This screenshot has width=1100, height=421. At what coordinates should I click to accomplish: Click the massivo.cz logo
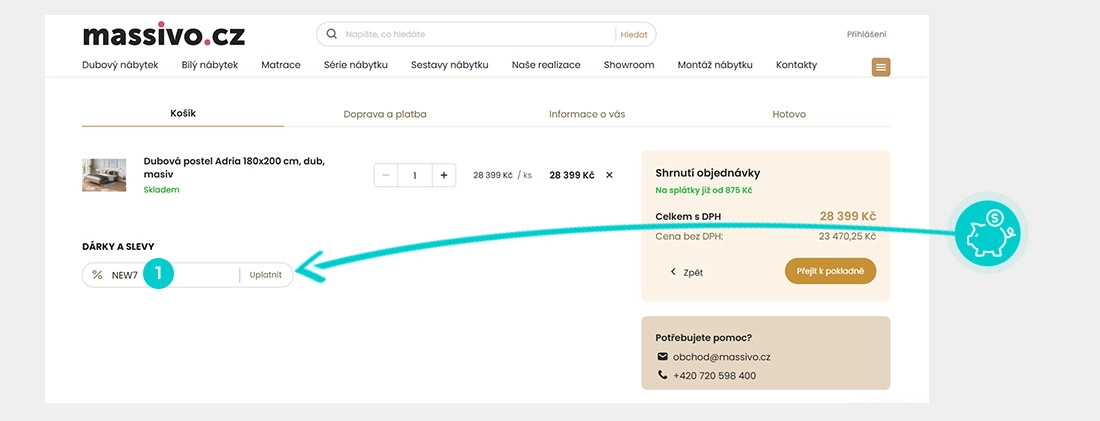tap(164, 34)
